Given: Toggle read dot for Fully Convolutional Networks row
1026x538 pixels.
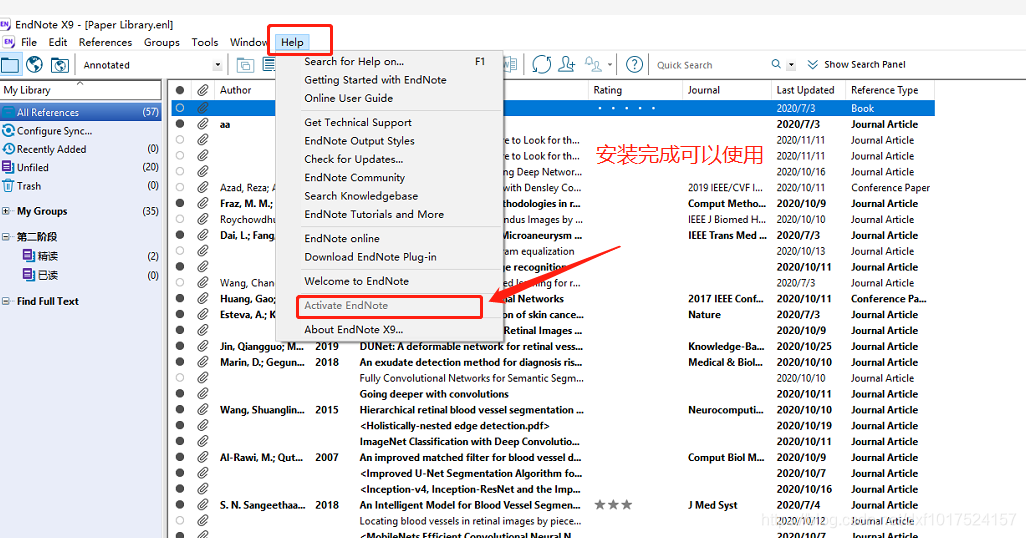Looking at the screenshot, I should click(x=180, y=378).
